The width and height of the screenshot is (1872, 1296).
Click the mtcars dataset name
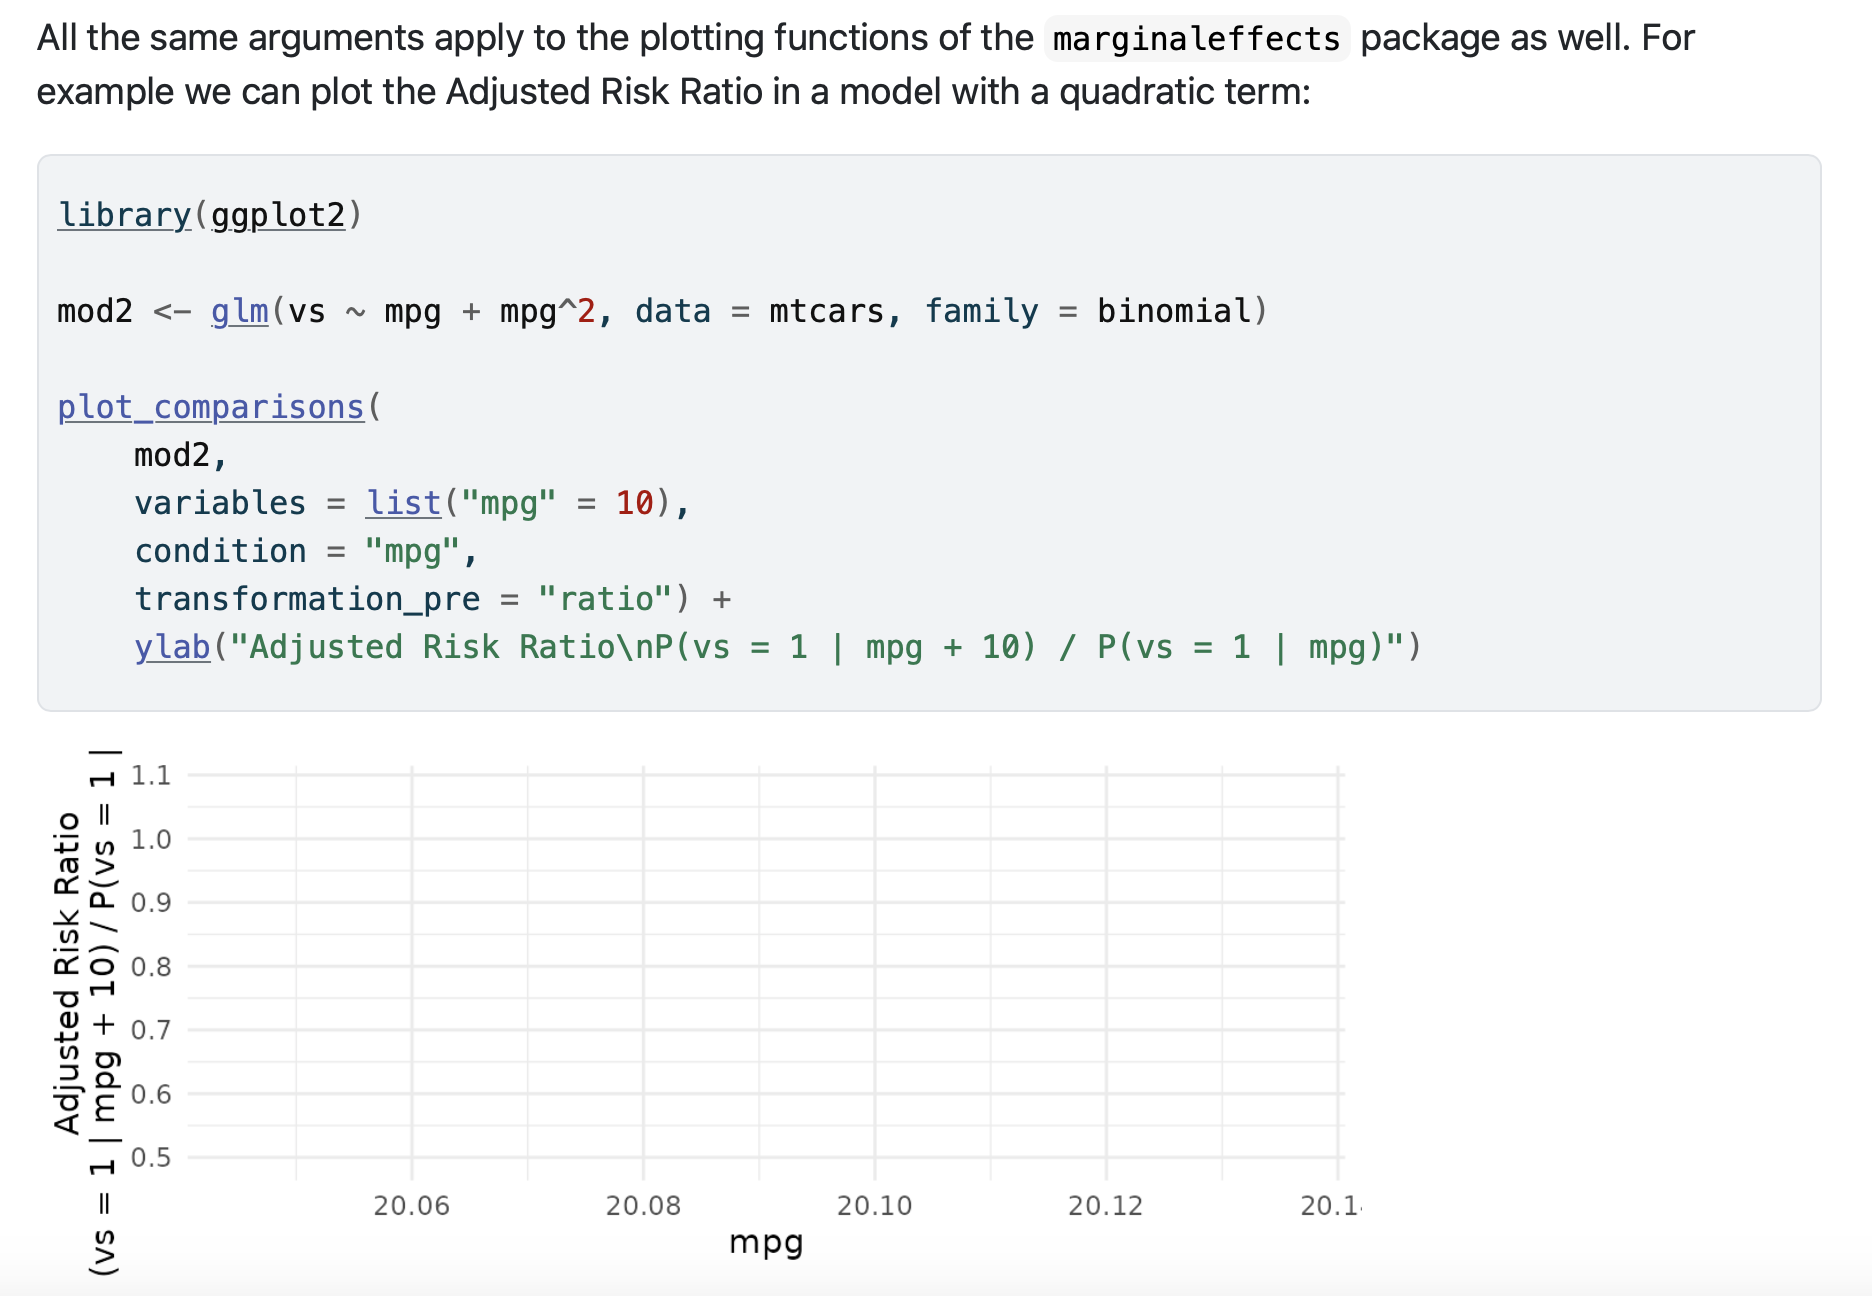point(827,311)
